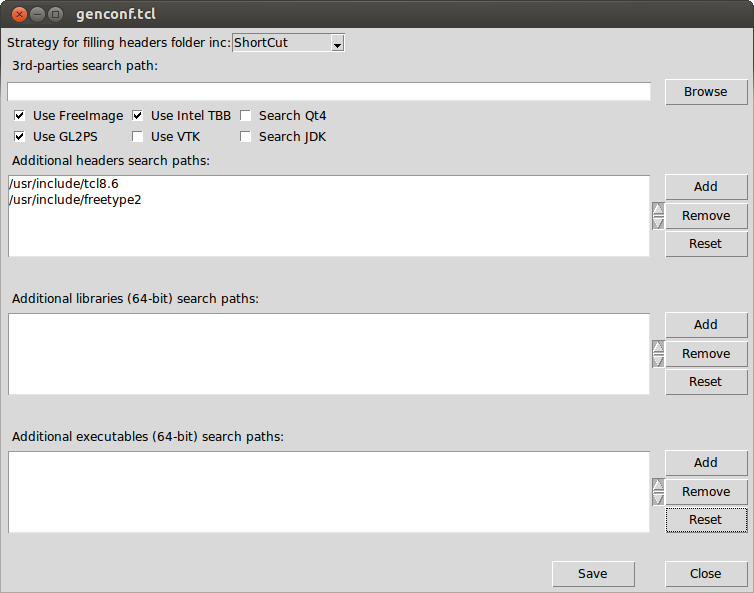Disable the Use Intel TBB option
The width and height of the screenshot is (754, 593).
pos(138,116)
